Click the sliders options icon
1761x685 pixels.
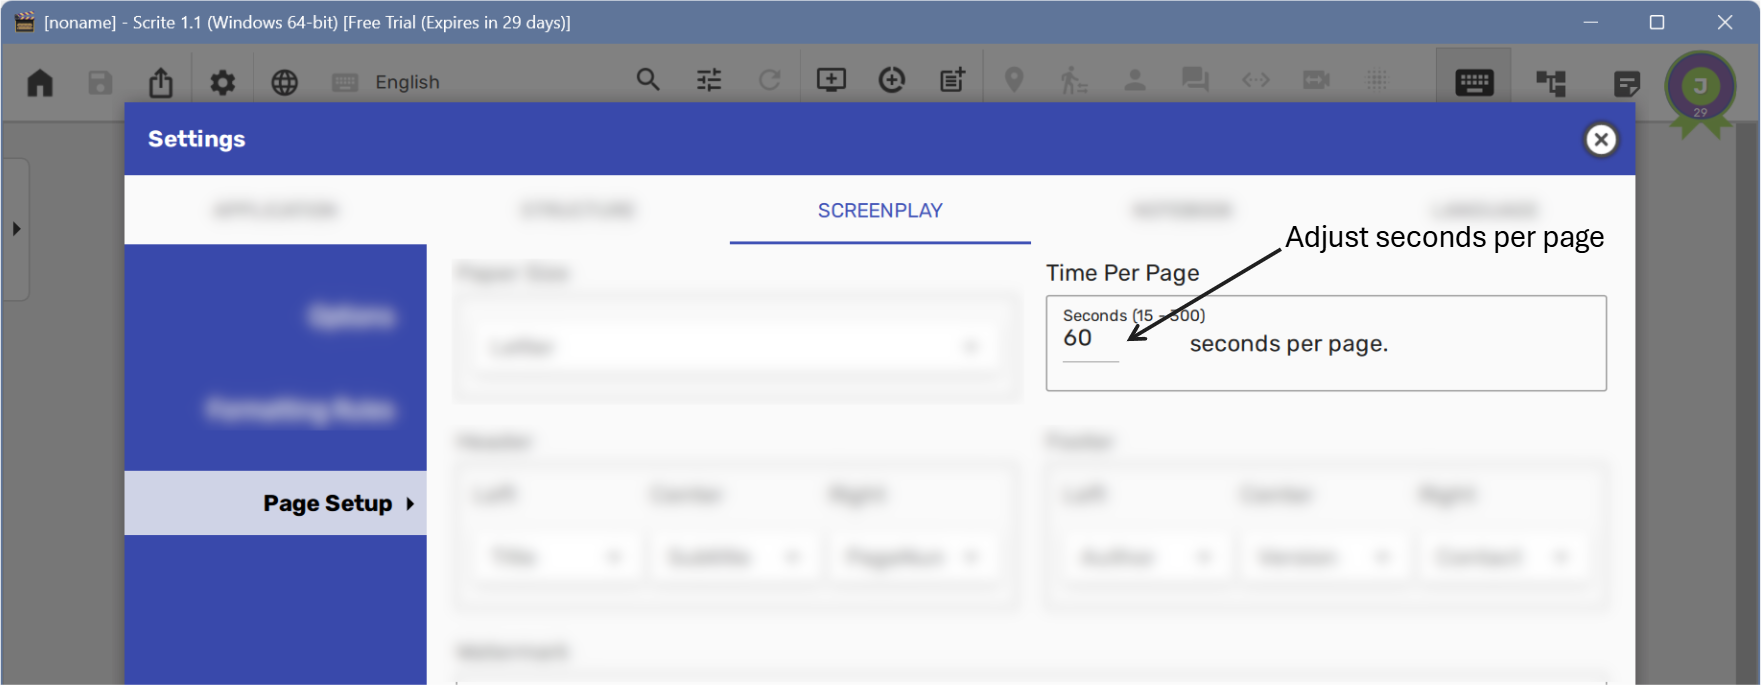pos(709,80)
